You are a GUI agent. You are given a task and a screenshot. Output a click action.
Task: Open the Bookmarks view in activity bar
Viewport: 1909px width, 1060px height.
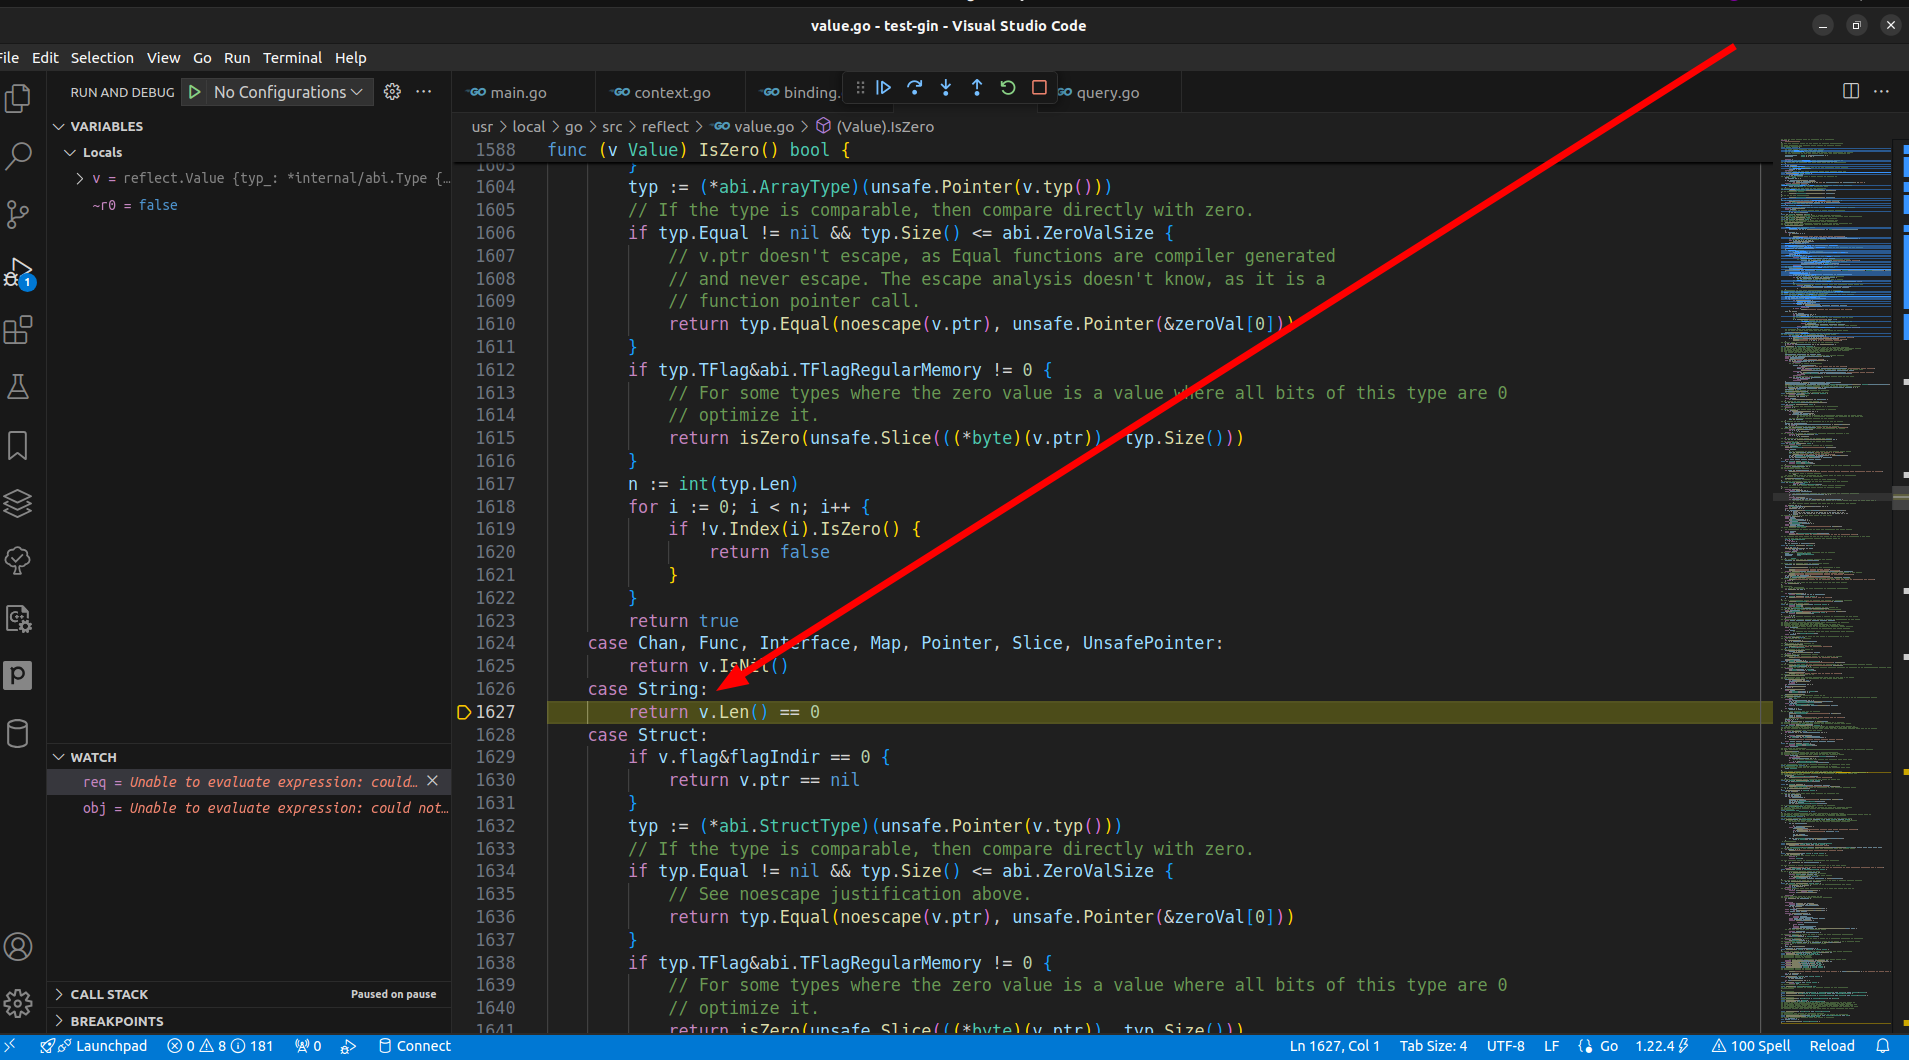18,445
